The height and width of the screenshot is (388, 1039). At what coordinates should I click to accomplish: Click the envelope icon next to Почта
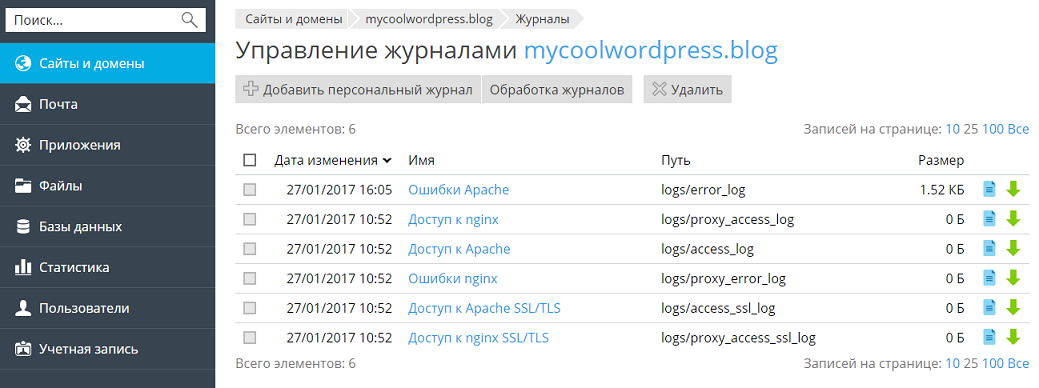click(23, 105)
